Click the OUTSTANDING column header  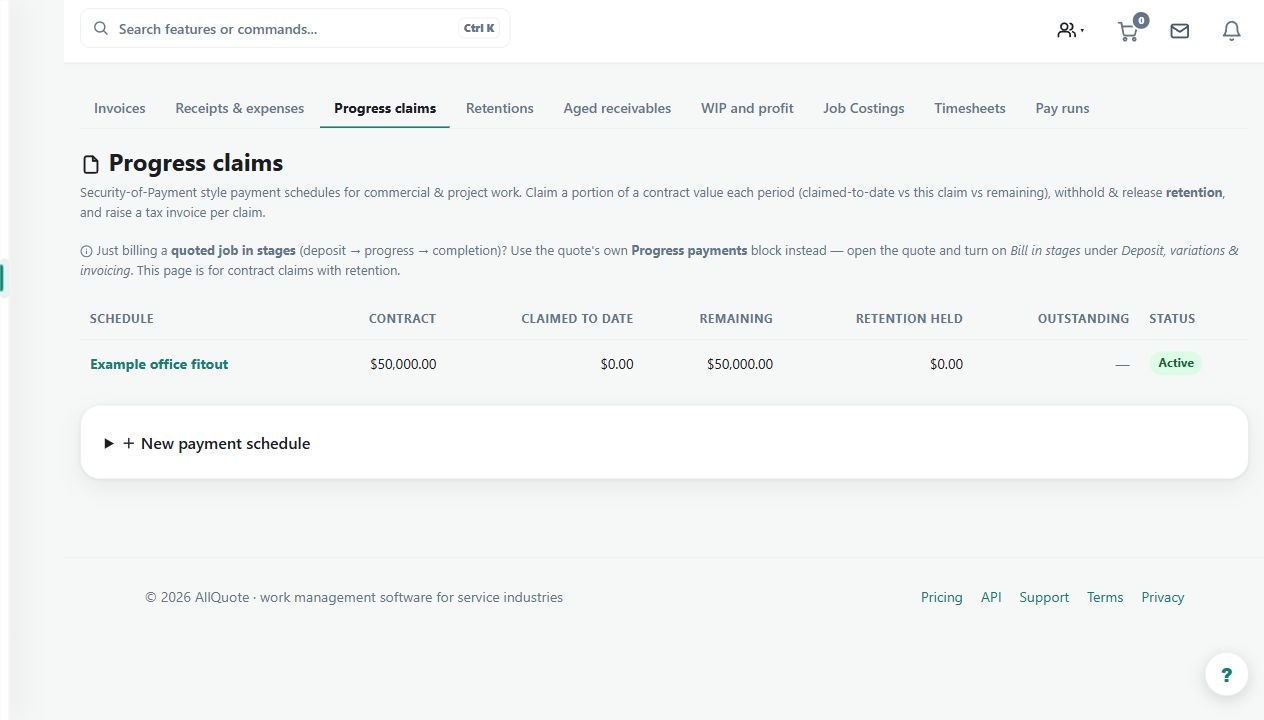(1083, 319)
